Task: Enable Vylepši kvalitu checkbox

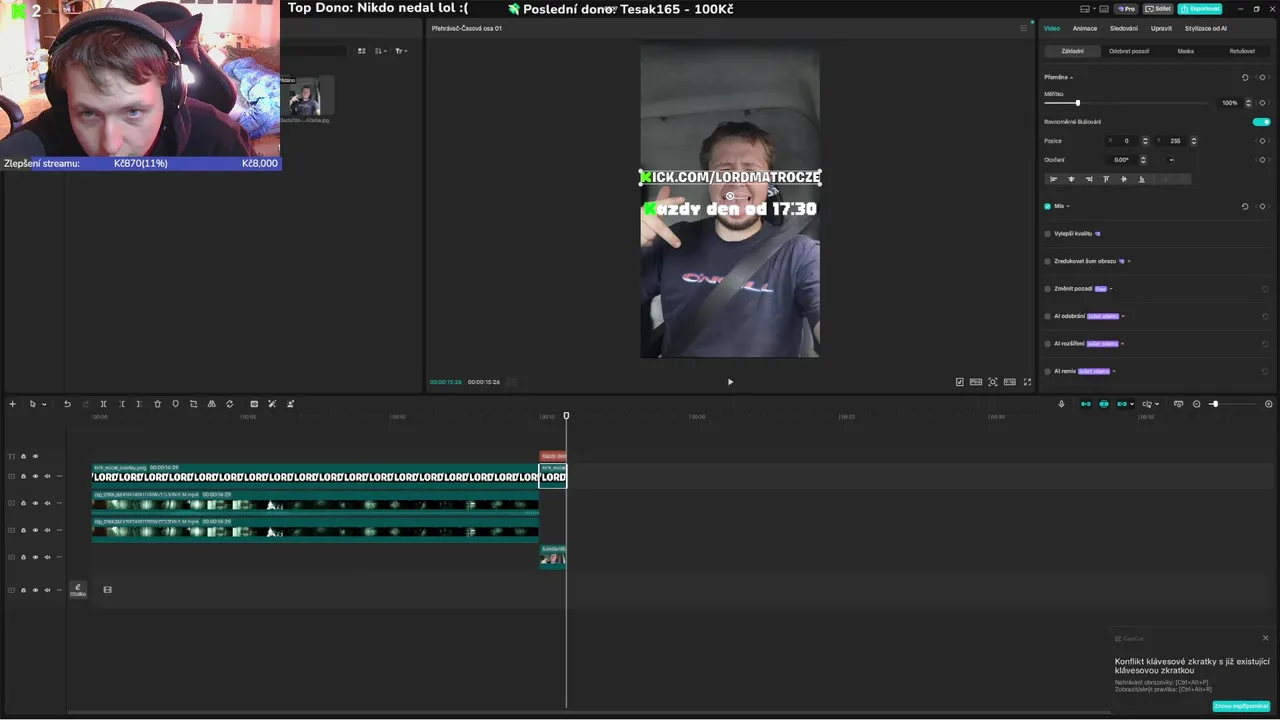Action: [1048, 234]
